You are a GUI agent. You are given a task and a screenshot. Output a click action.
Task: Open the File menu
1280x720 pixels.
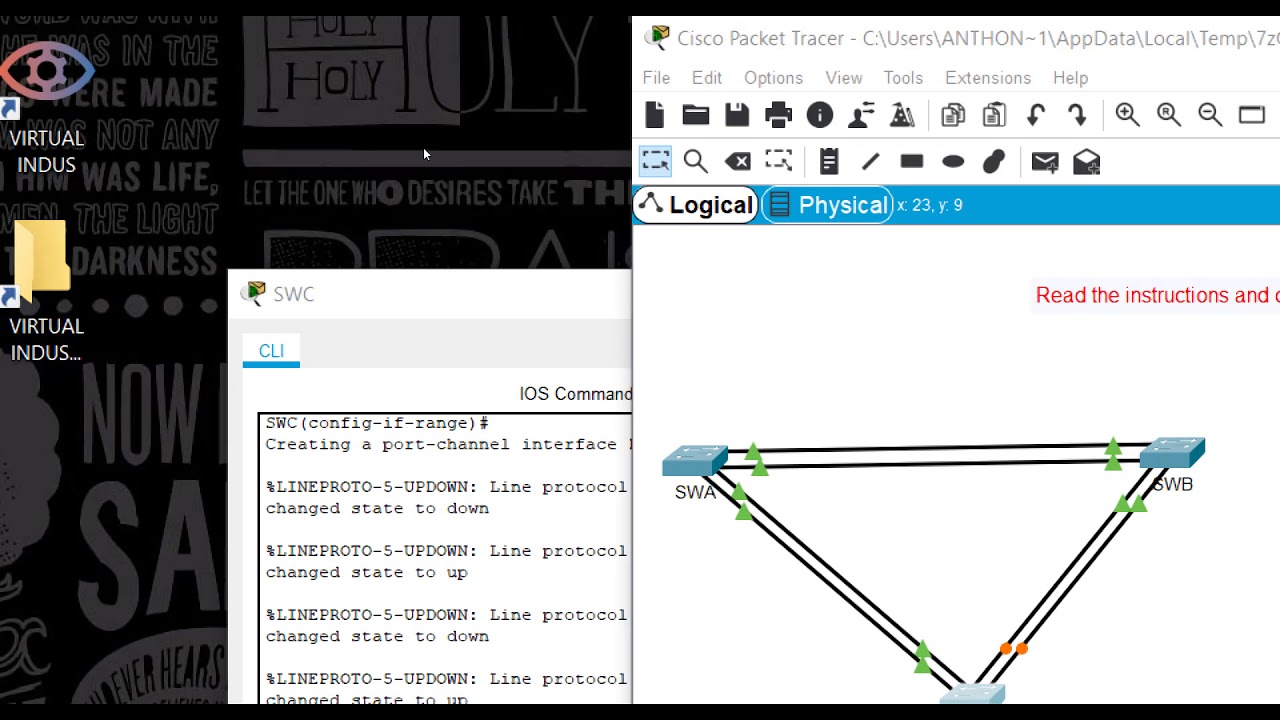[x=656, y=77]
